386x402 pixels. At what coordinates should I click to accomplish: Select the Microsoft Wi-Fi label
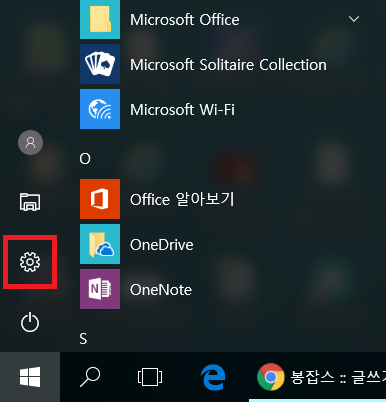pyautogui.click(x=182, y=110)
